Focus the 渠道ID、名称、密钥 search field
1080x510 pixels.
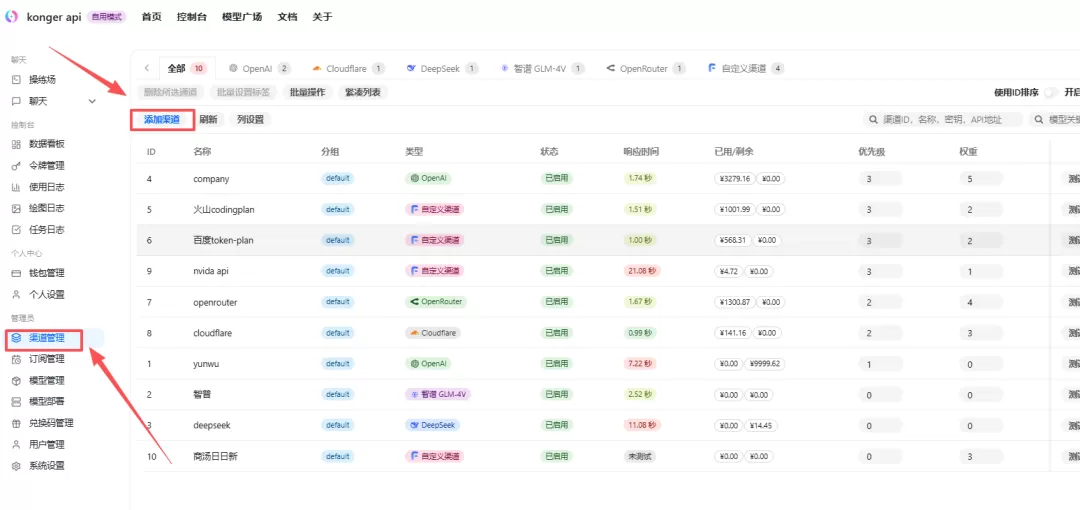click(x=944, y=119)
